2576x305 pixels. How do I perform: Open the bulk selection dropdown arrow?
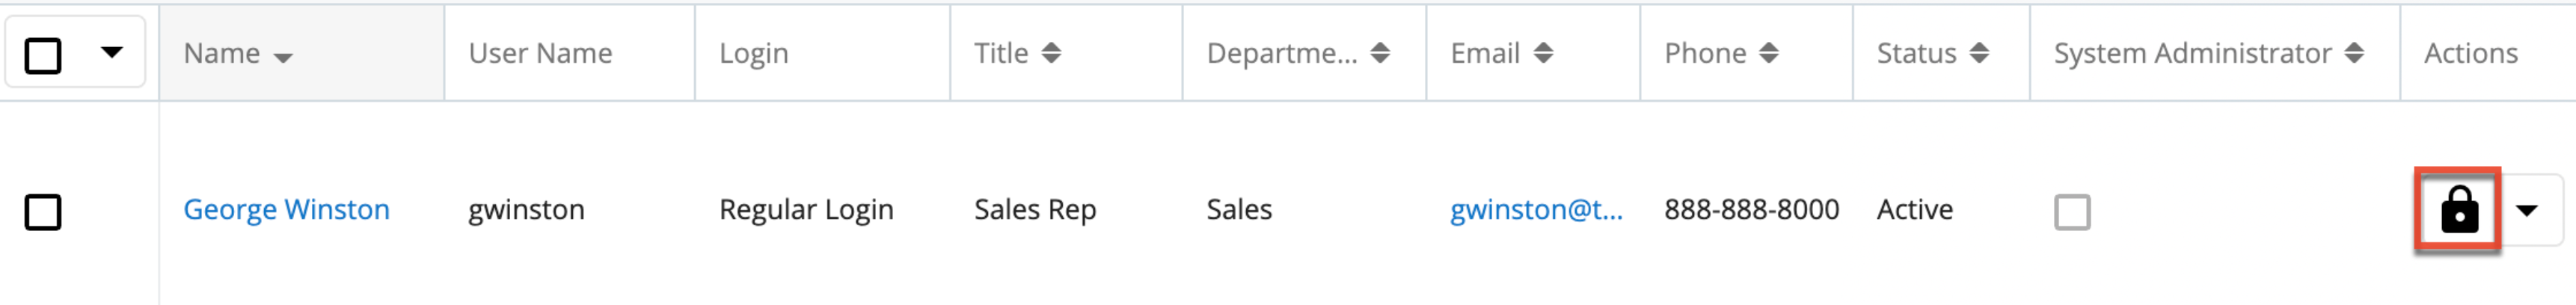click(x=112, y=52)
